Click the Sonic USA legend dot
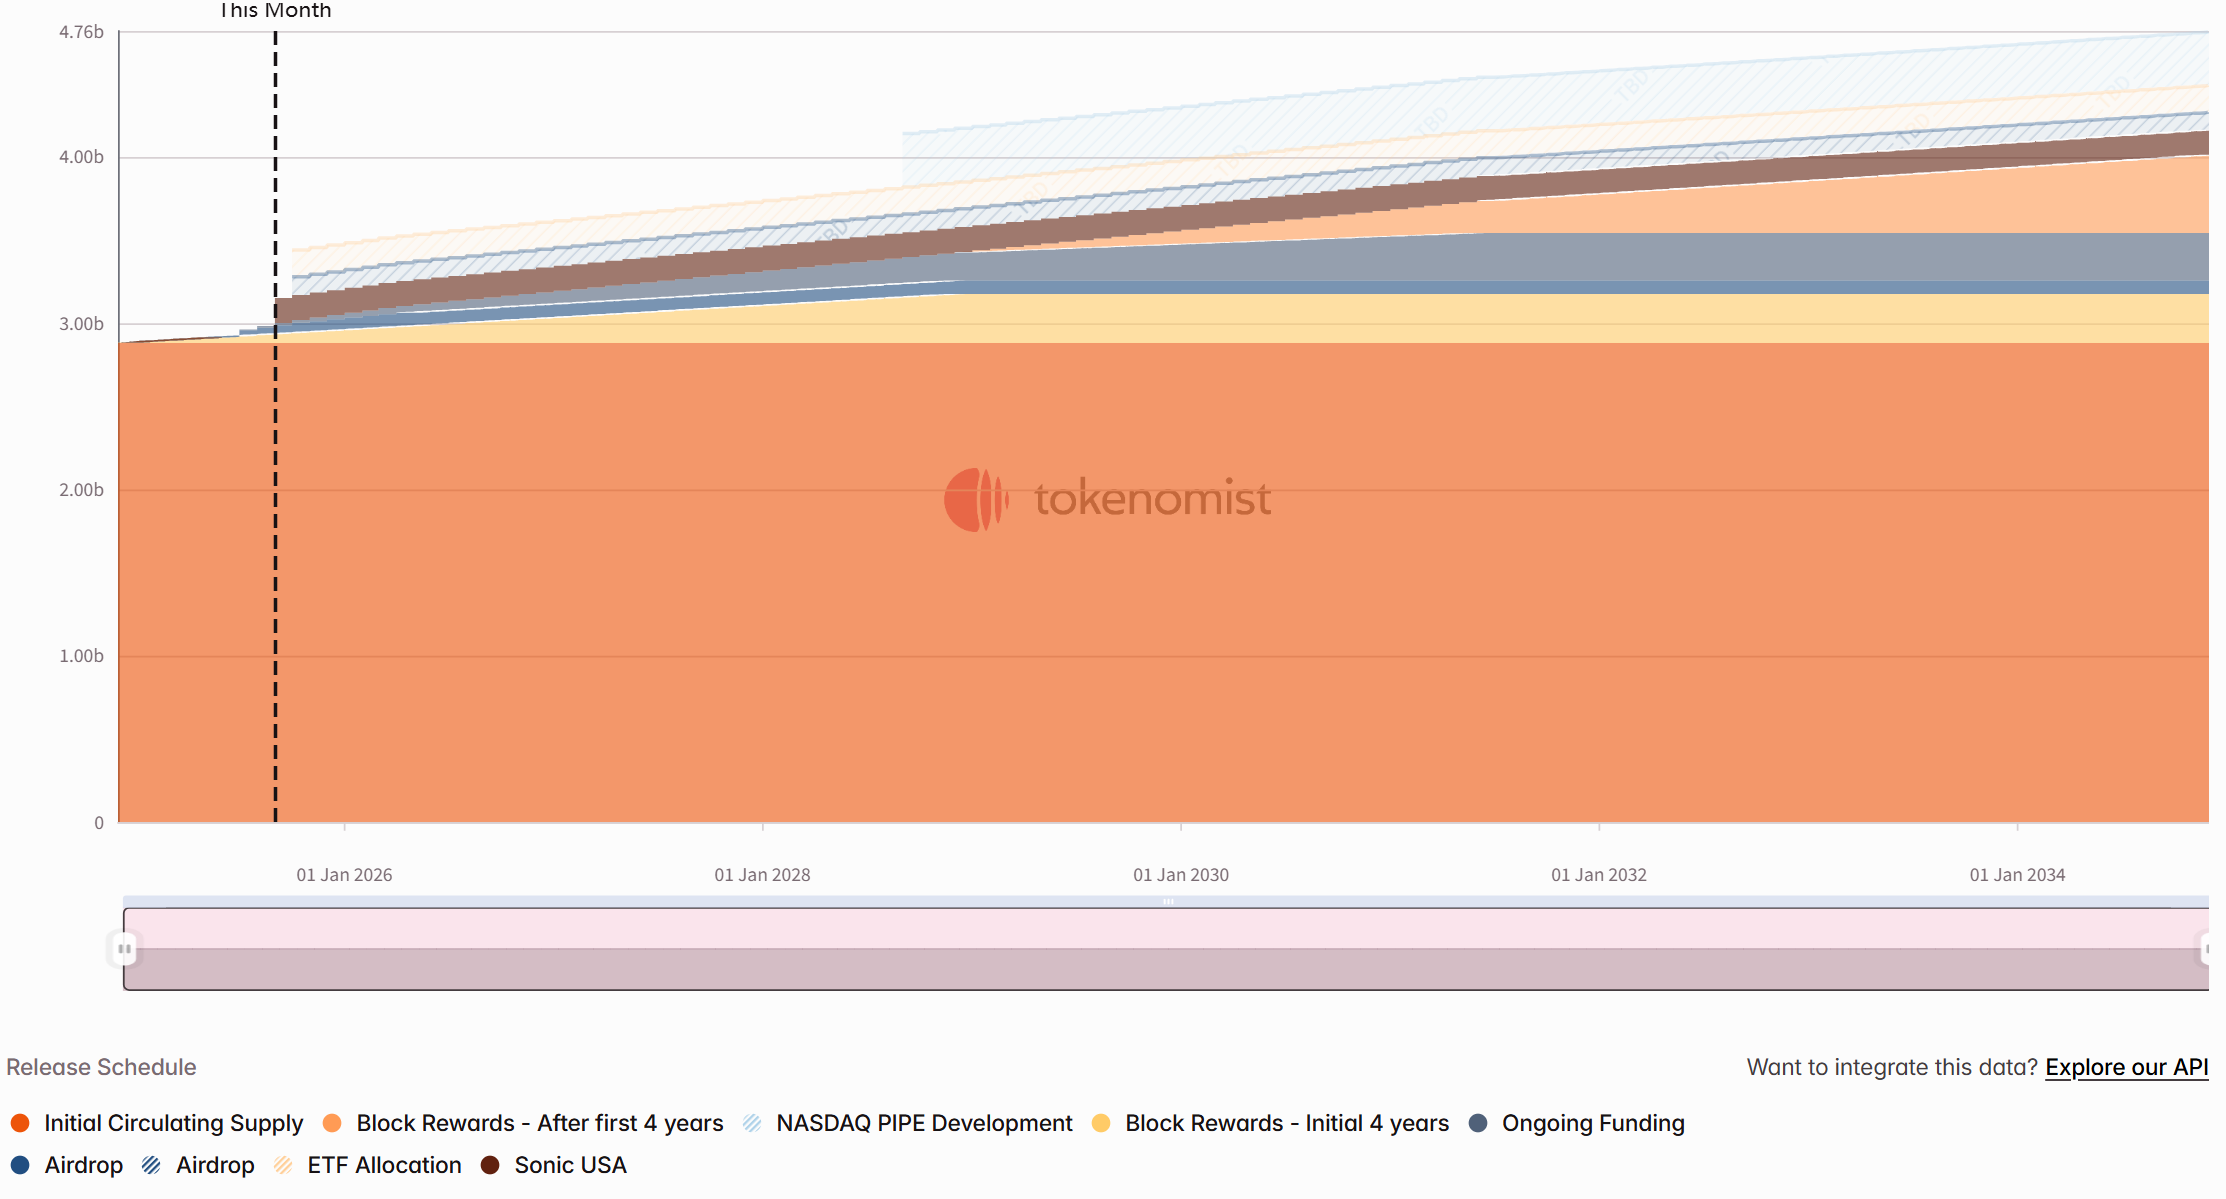2226x1199 pixels. 491,1165
